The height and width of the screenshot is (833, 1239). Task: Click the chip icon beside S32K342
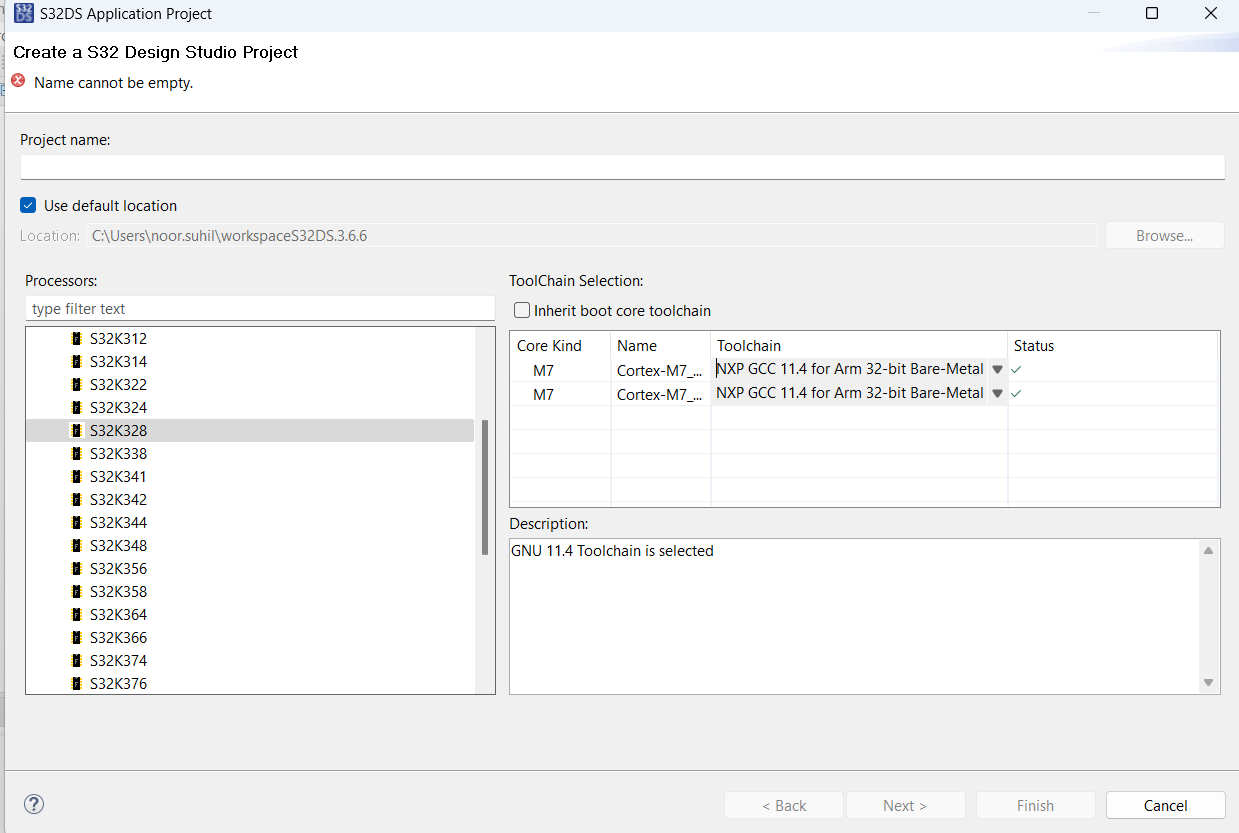coord(76,500)
